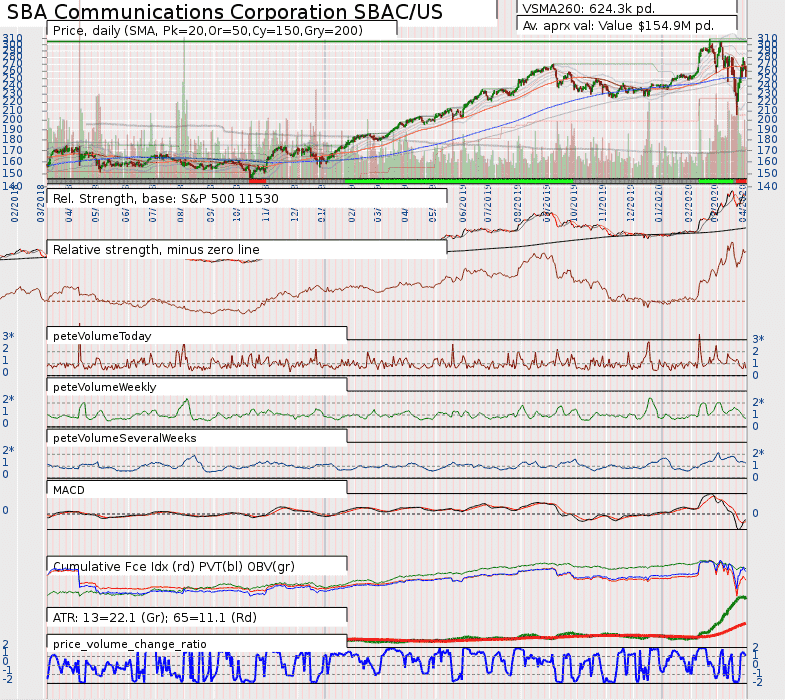Click the peteVolumeWeekly panel label
The width and height of the screenshot is (785, 700).
point(105,387)
